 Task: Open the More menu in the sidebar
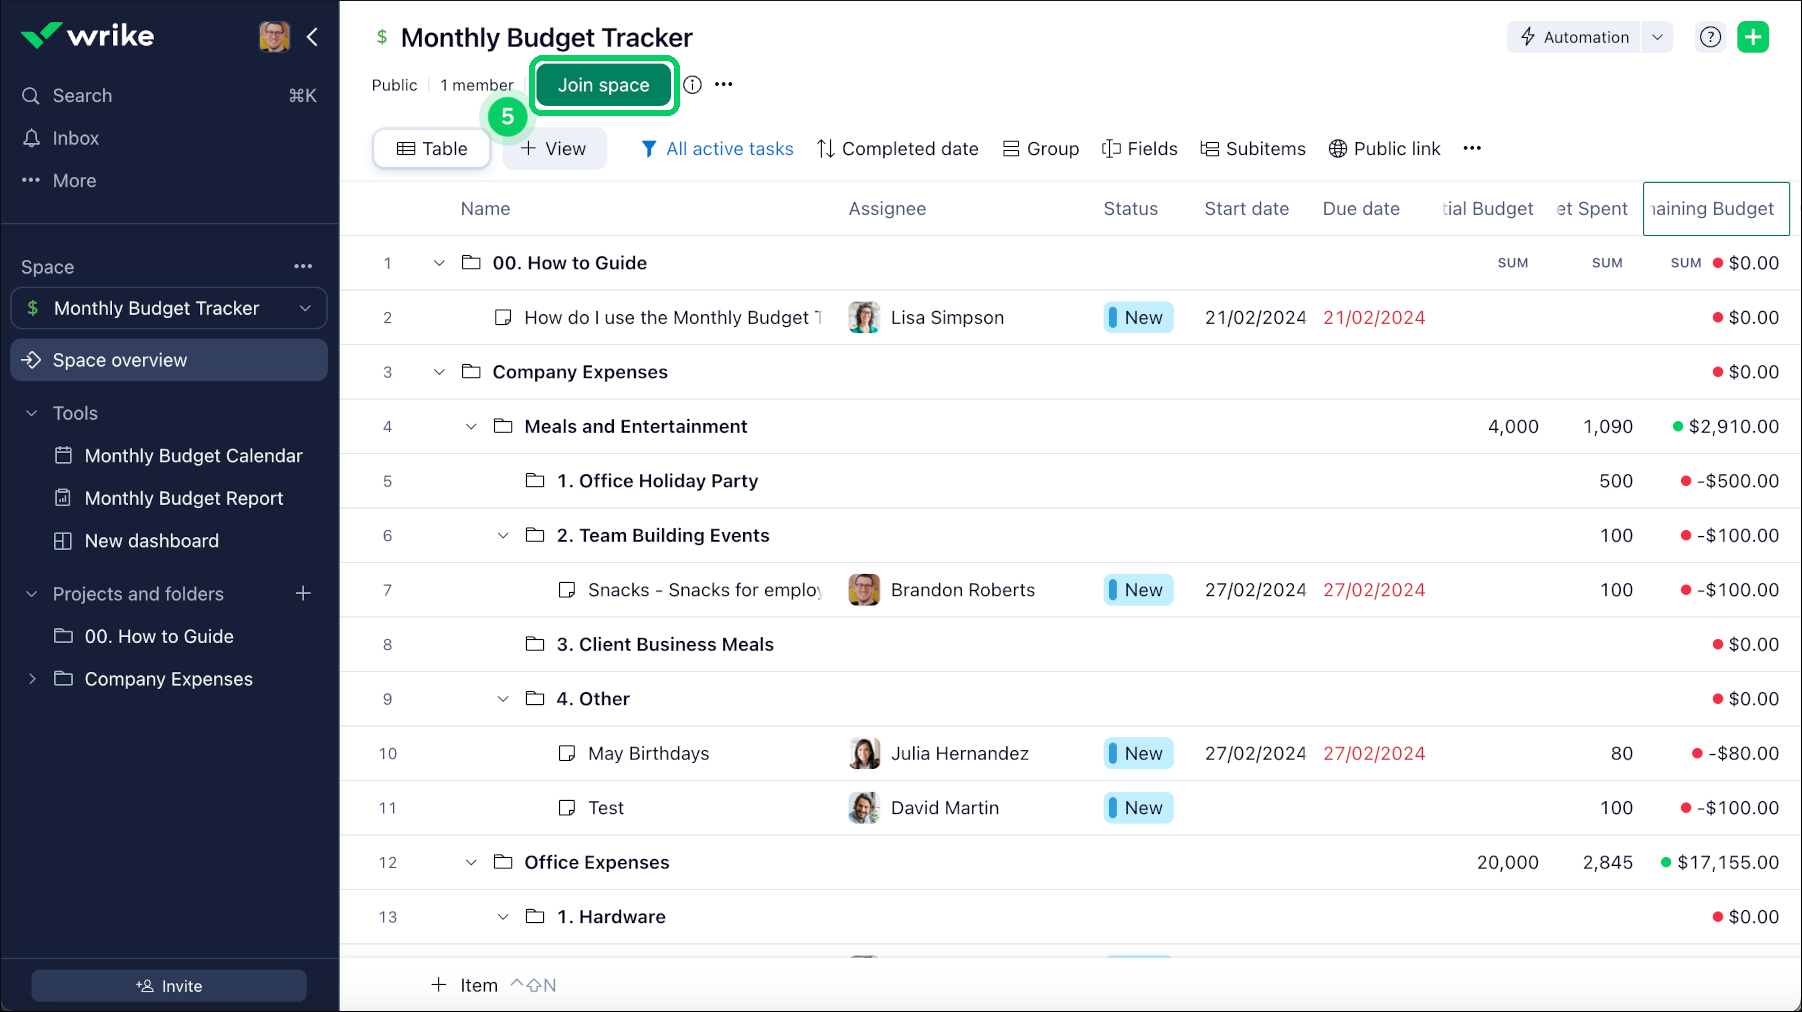click(x=60, y=181)
